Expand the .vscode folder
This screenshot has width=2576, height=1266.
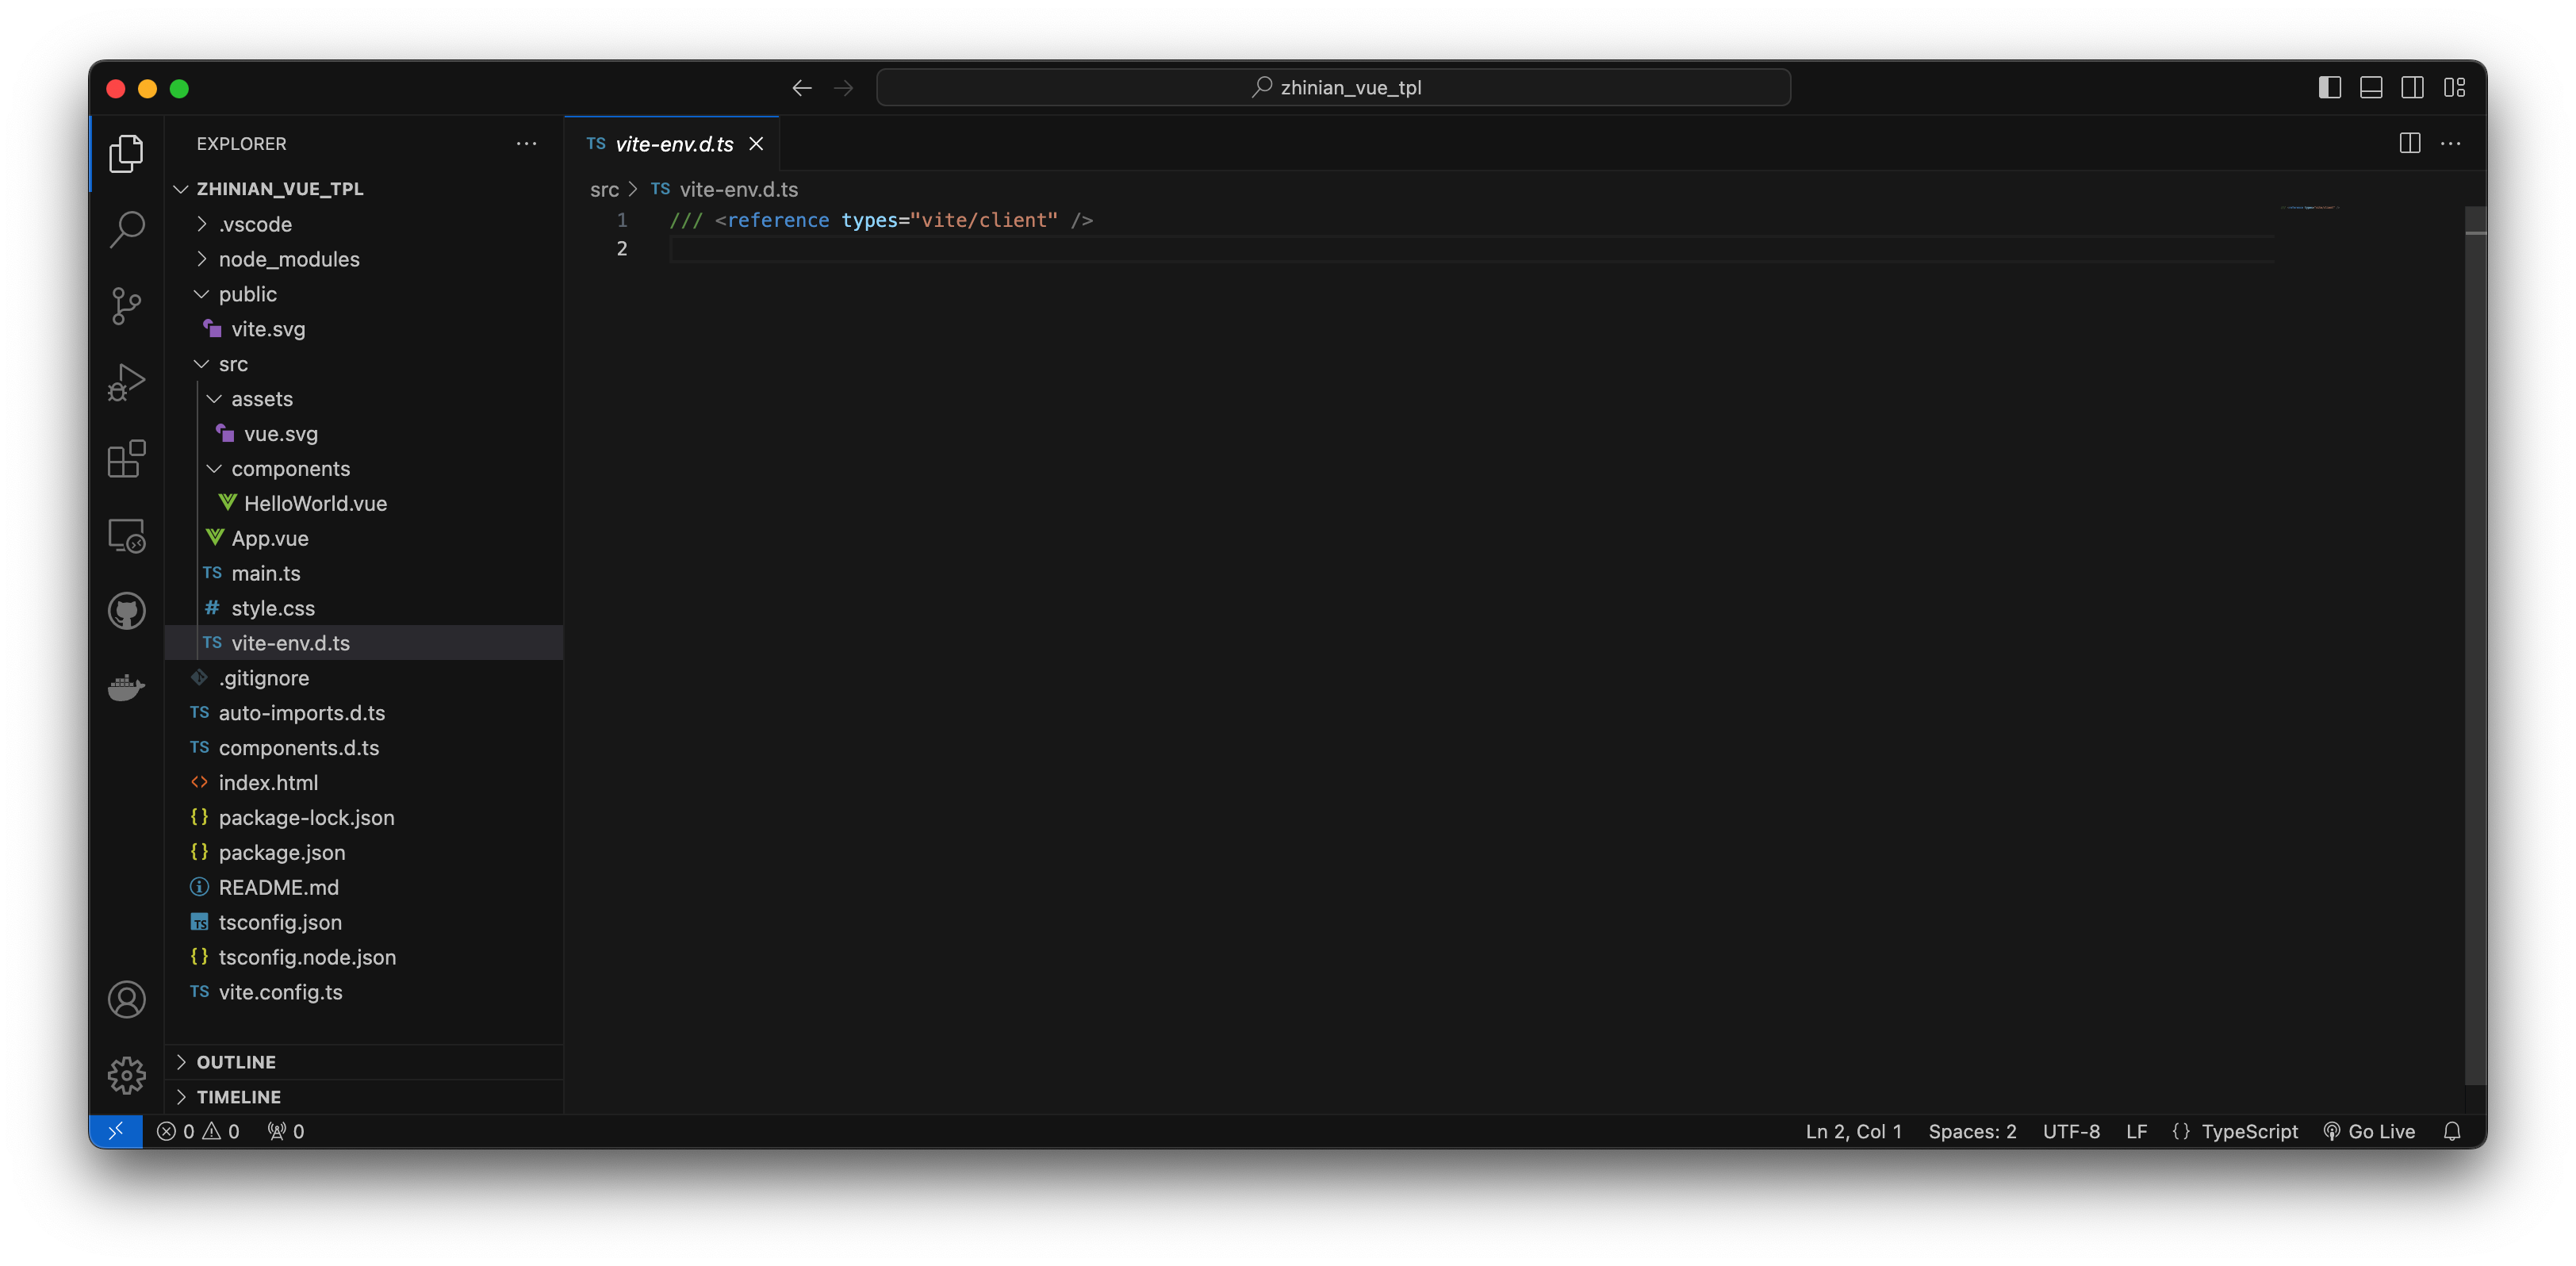[x=365, y=224]
